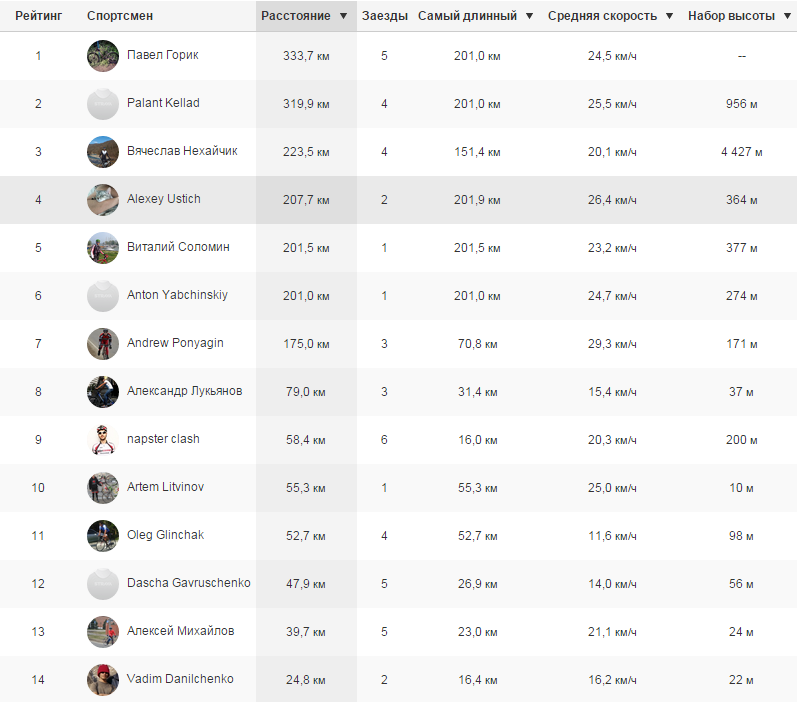Click Vadim Danilchenko's avatar photo
Screen dimensions: 800x702
[x=103, y=680]
